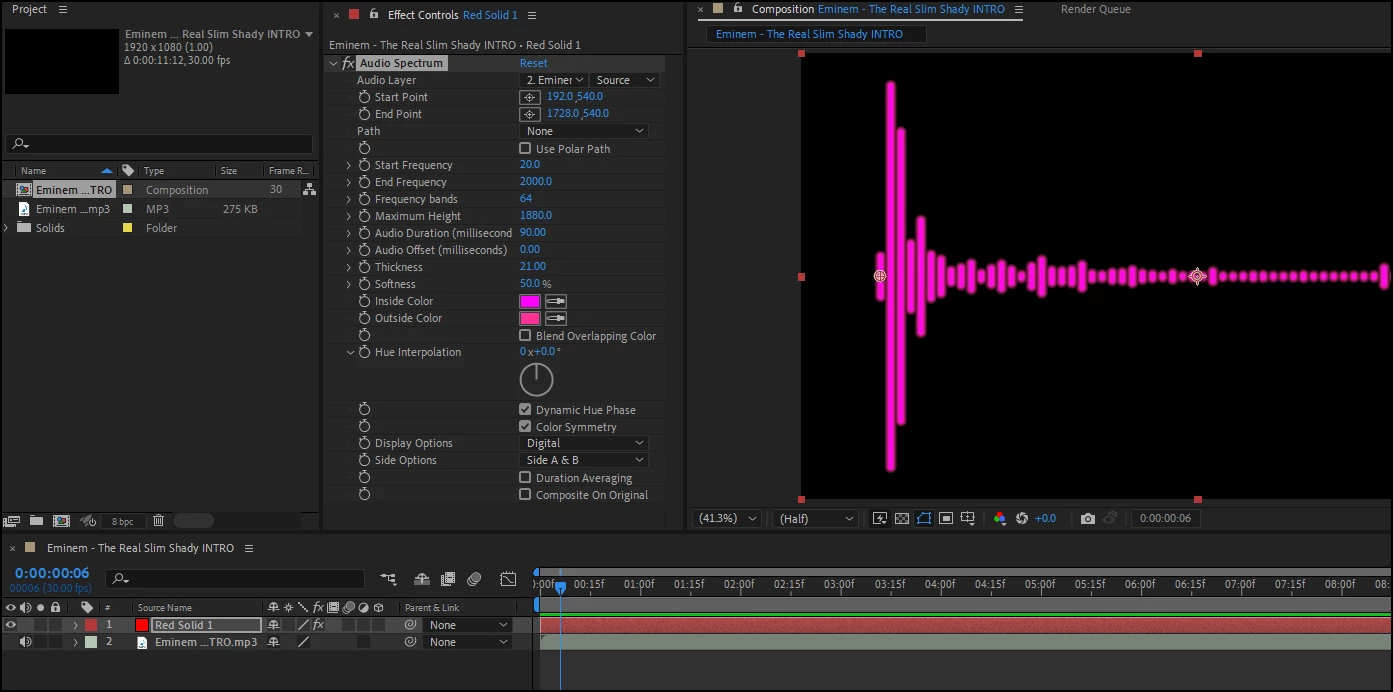Toggle stopwatch for Start Frequency
Screen dimensions: 1393x692
pyautogui.click(x=364, y=165)
